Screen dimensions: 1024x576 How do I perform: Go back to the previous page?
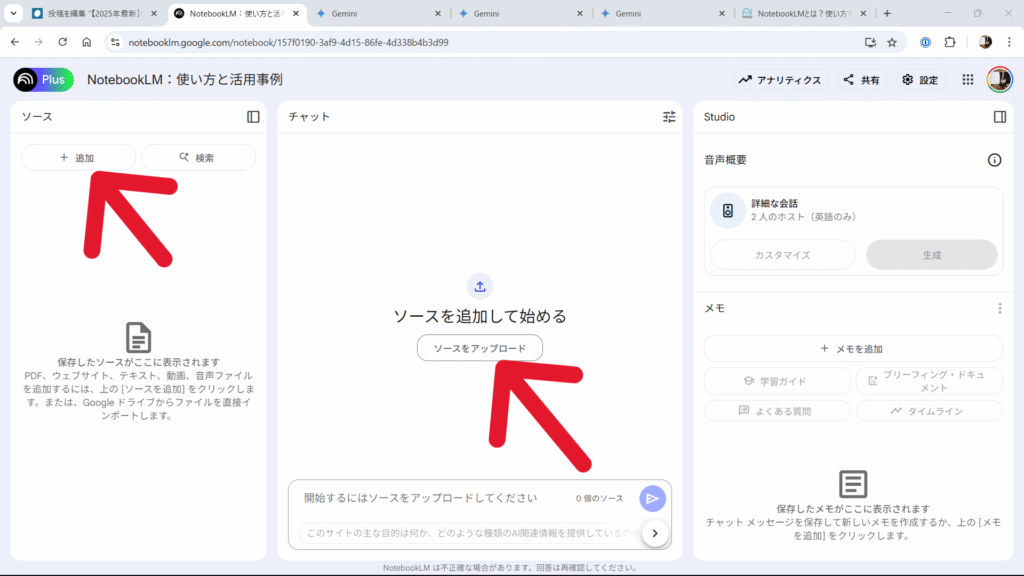pyautogui.click(x=15, y=42)
